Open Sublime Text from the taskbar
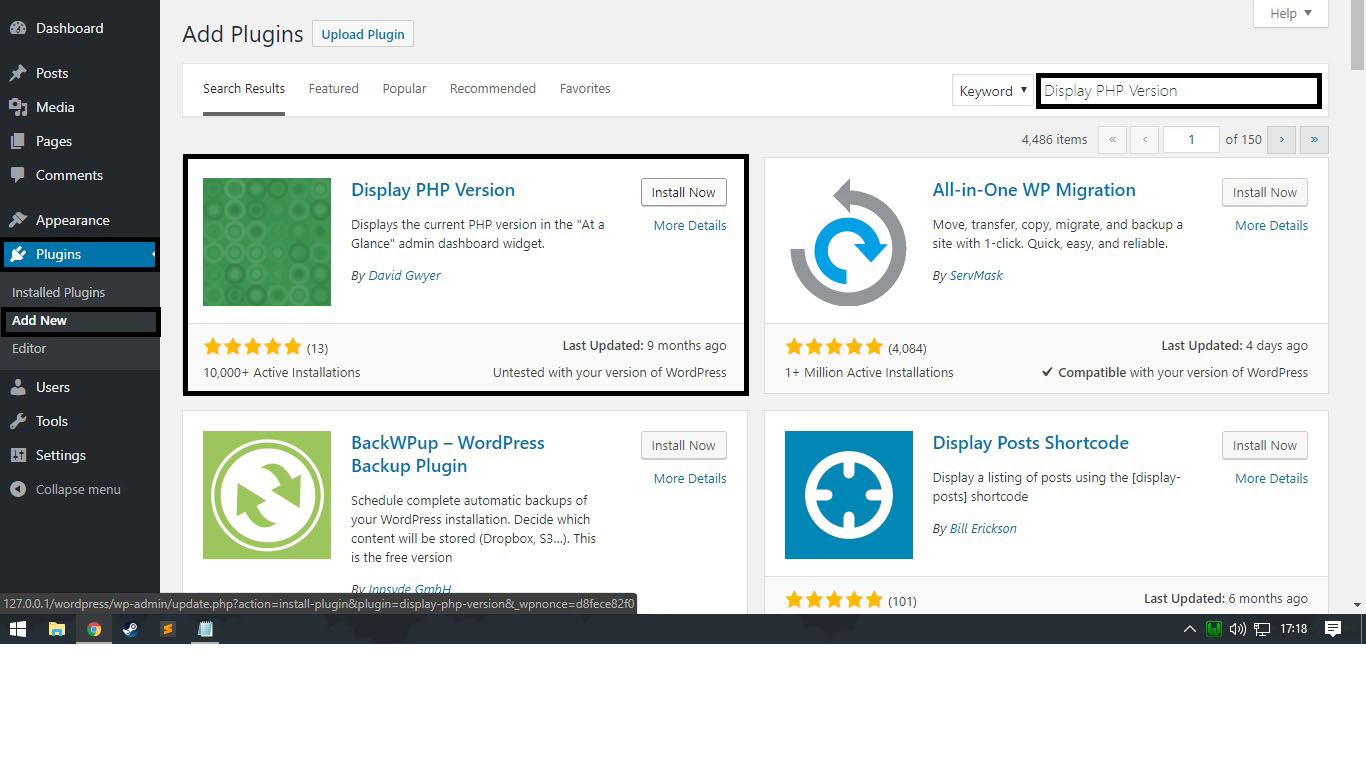Viewport: 1366px width, 768px height. tap(168, 629)
